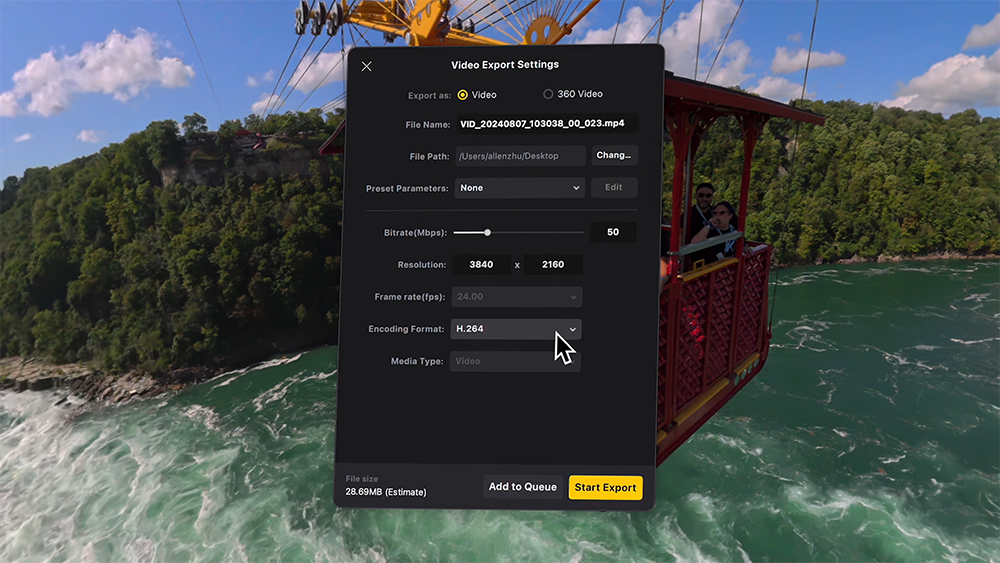Open the Preset Parameters dropdown

[519, 187]
